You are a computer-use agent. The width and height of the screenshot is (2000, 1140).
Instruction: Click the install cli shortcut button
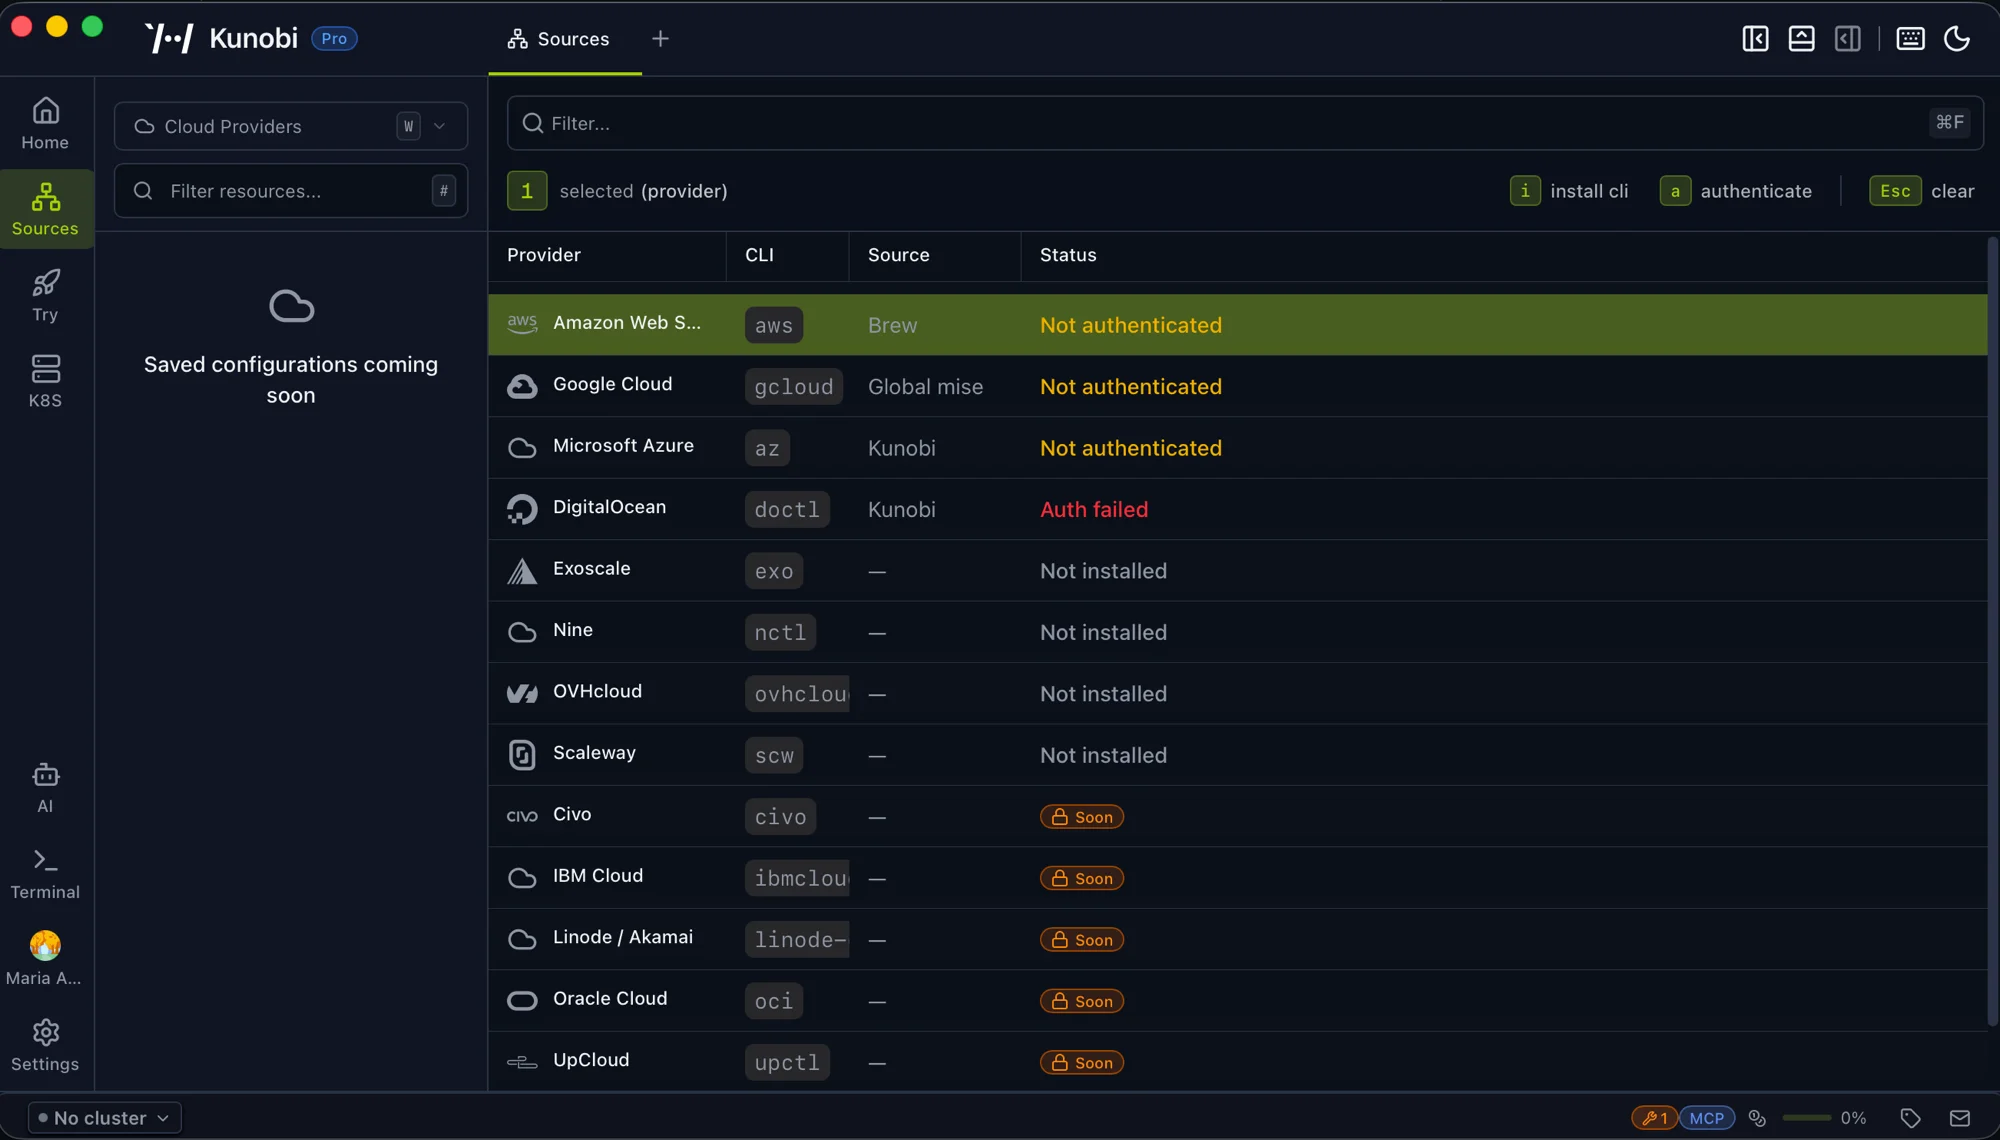[1569, 191]
